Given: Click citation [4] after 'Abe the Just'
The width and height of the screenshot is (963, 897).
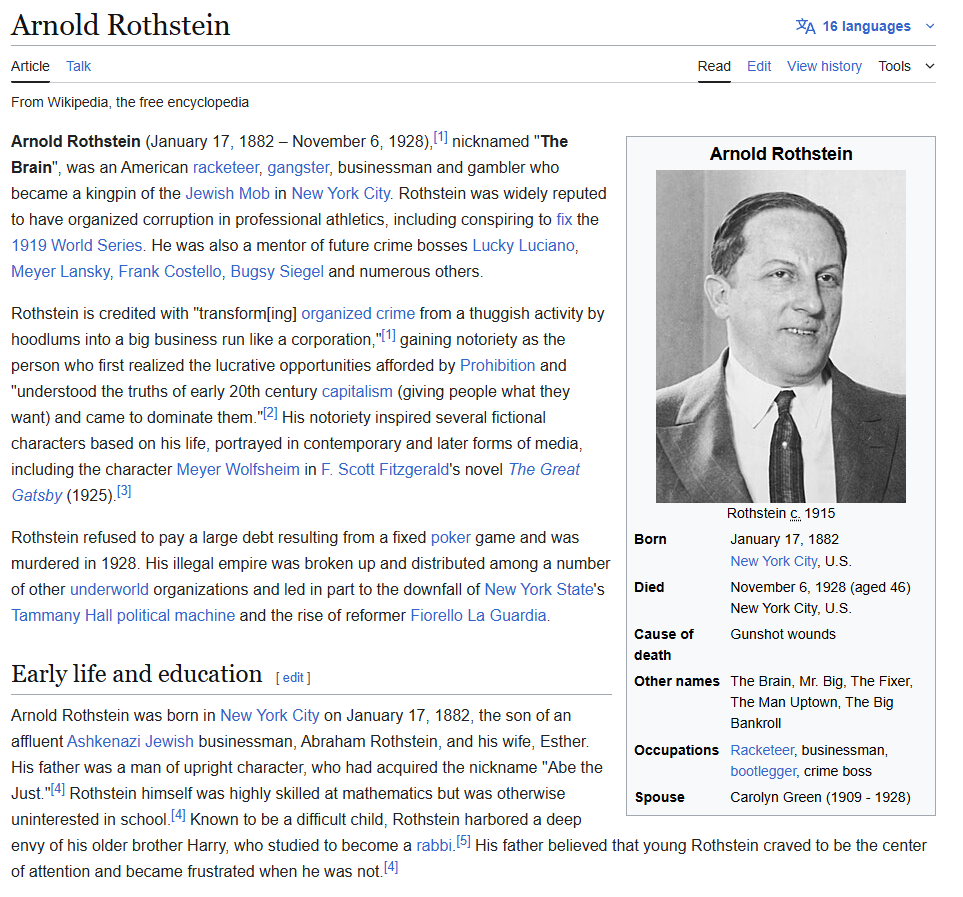Looking at the screenshot, I should (58, 789).
